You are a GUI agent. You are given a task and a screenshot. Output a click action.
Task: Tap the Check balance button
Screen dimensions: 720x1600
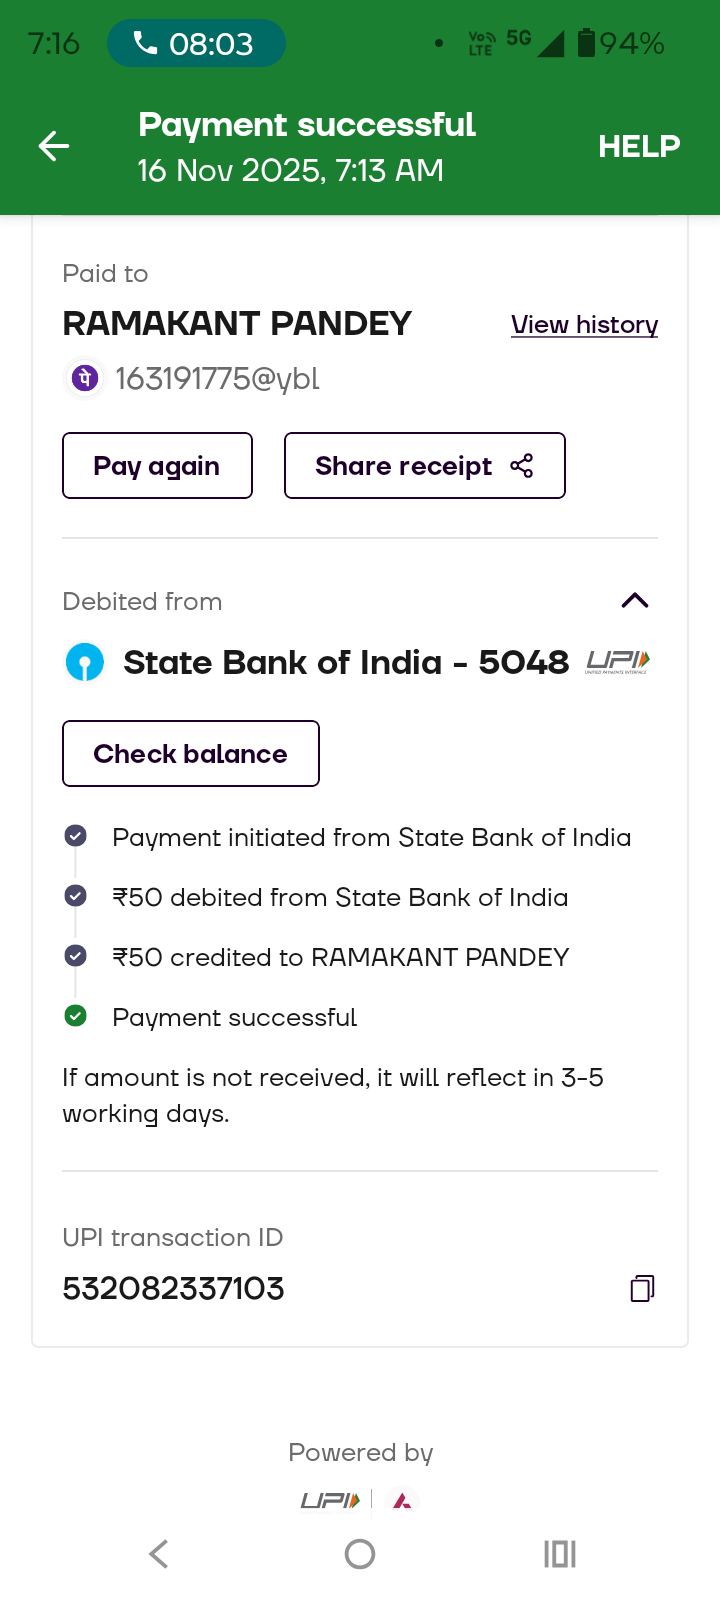coord(191,754)
